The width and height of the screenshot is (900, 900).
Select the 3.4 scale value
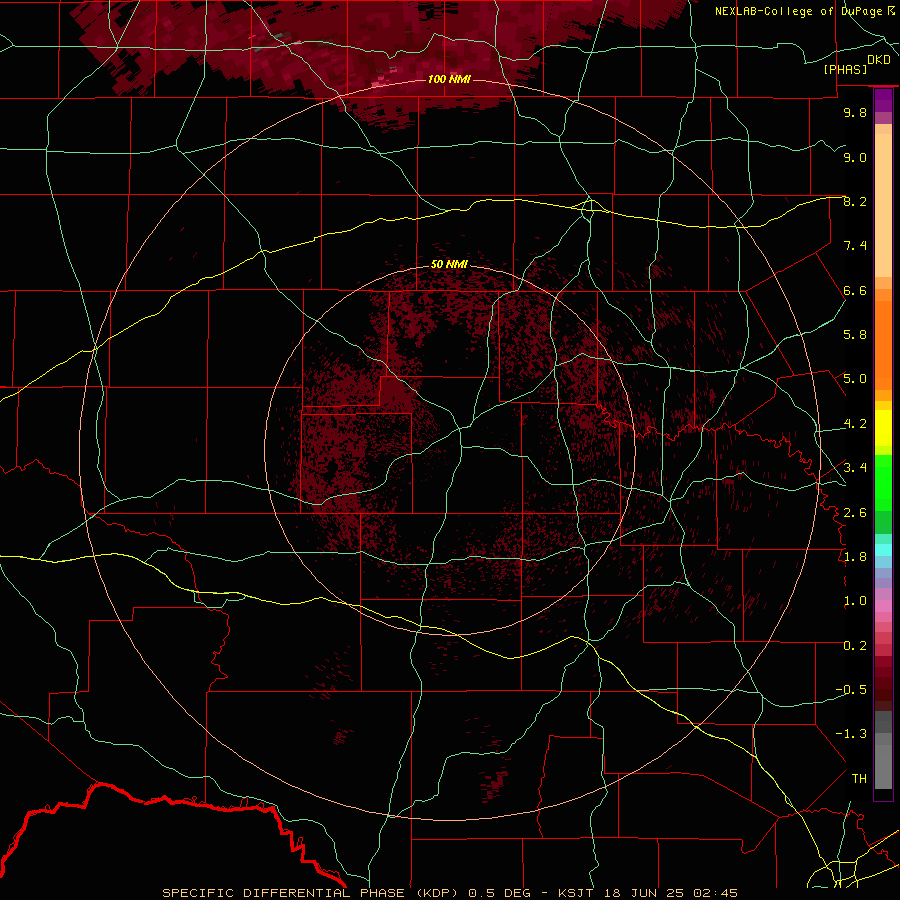point(855,468)
